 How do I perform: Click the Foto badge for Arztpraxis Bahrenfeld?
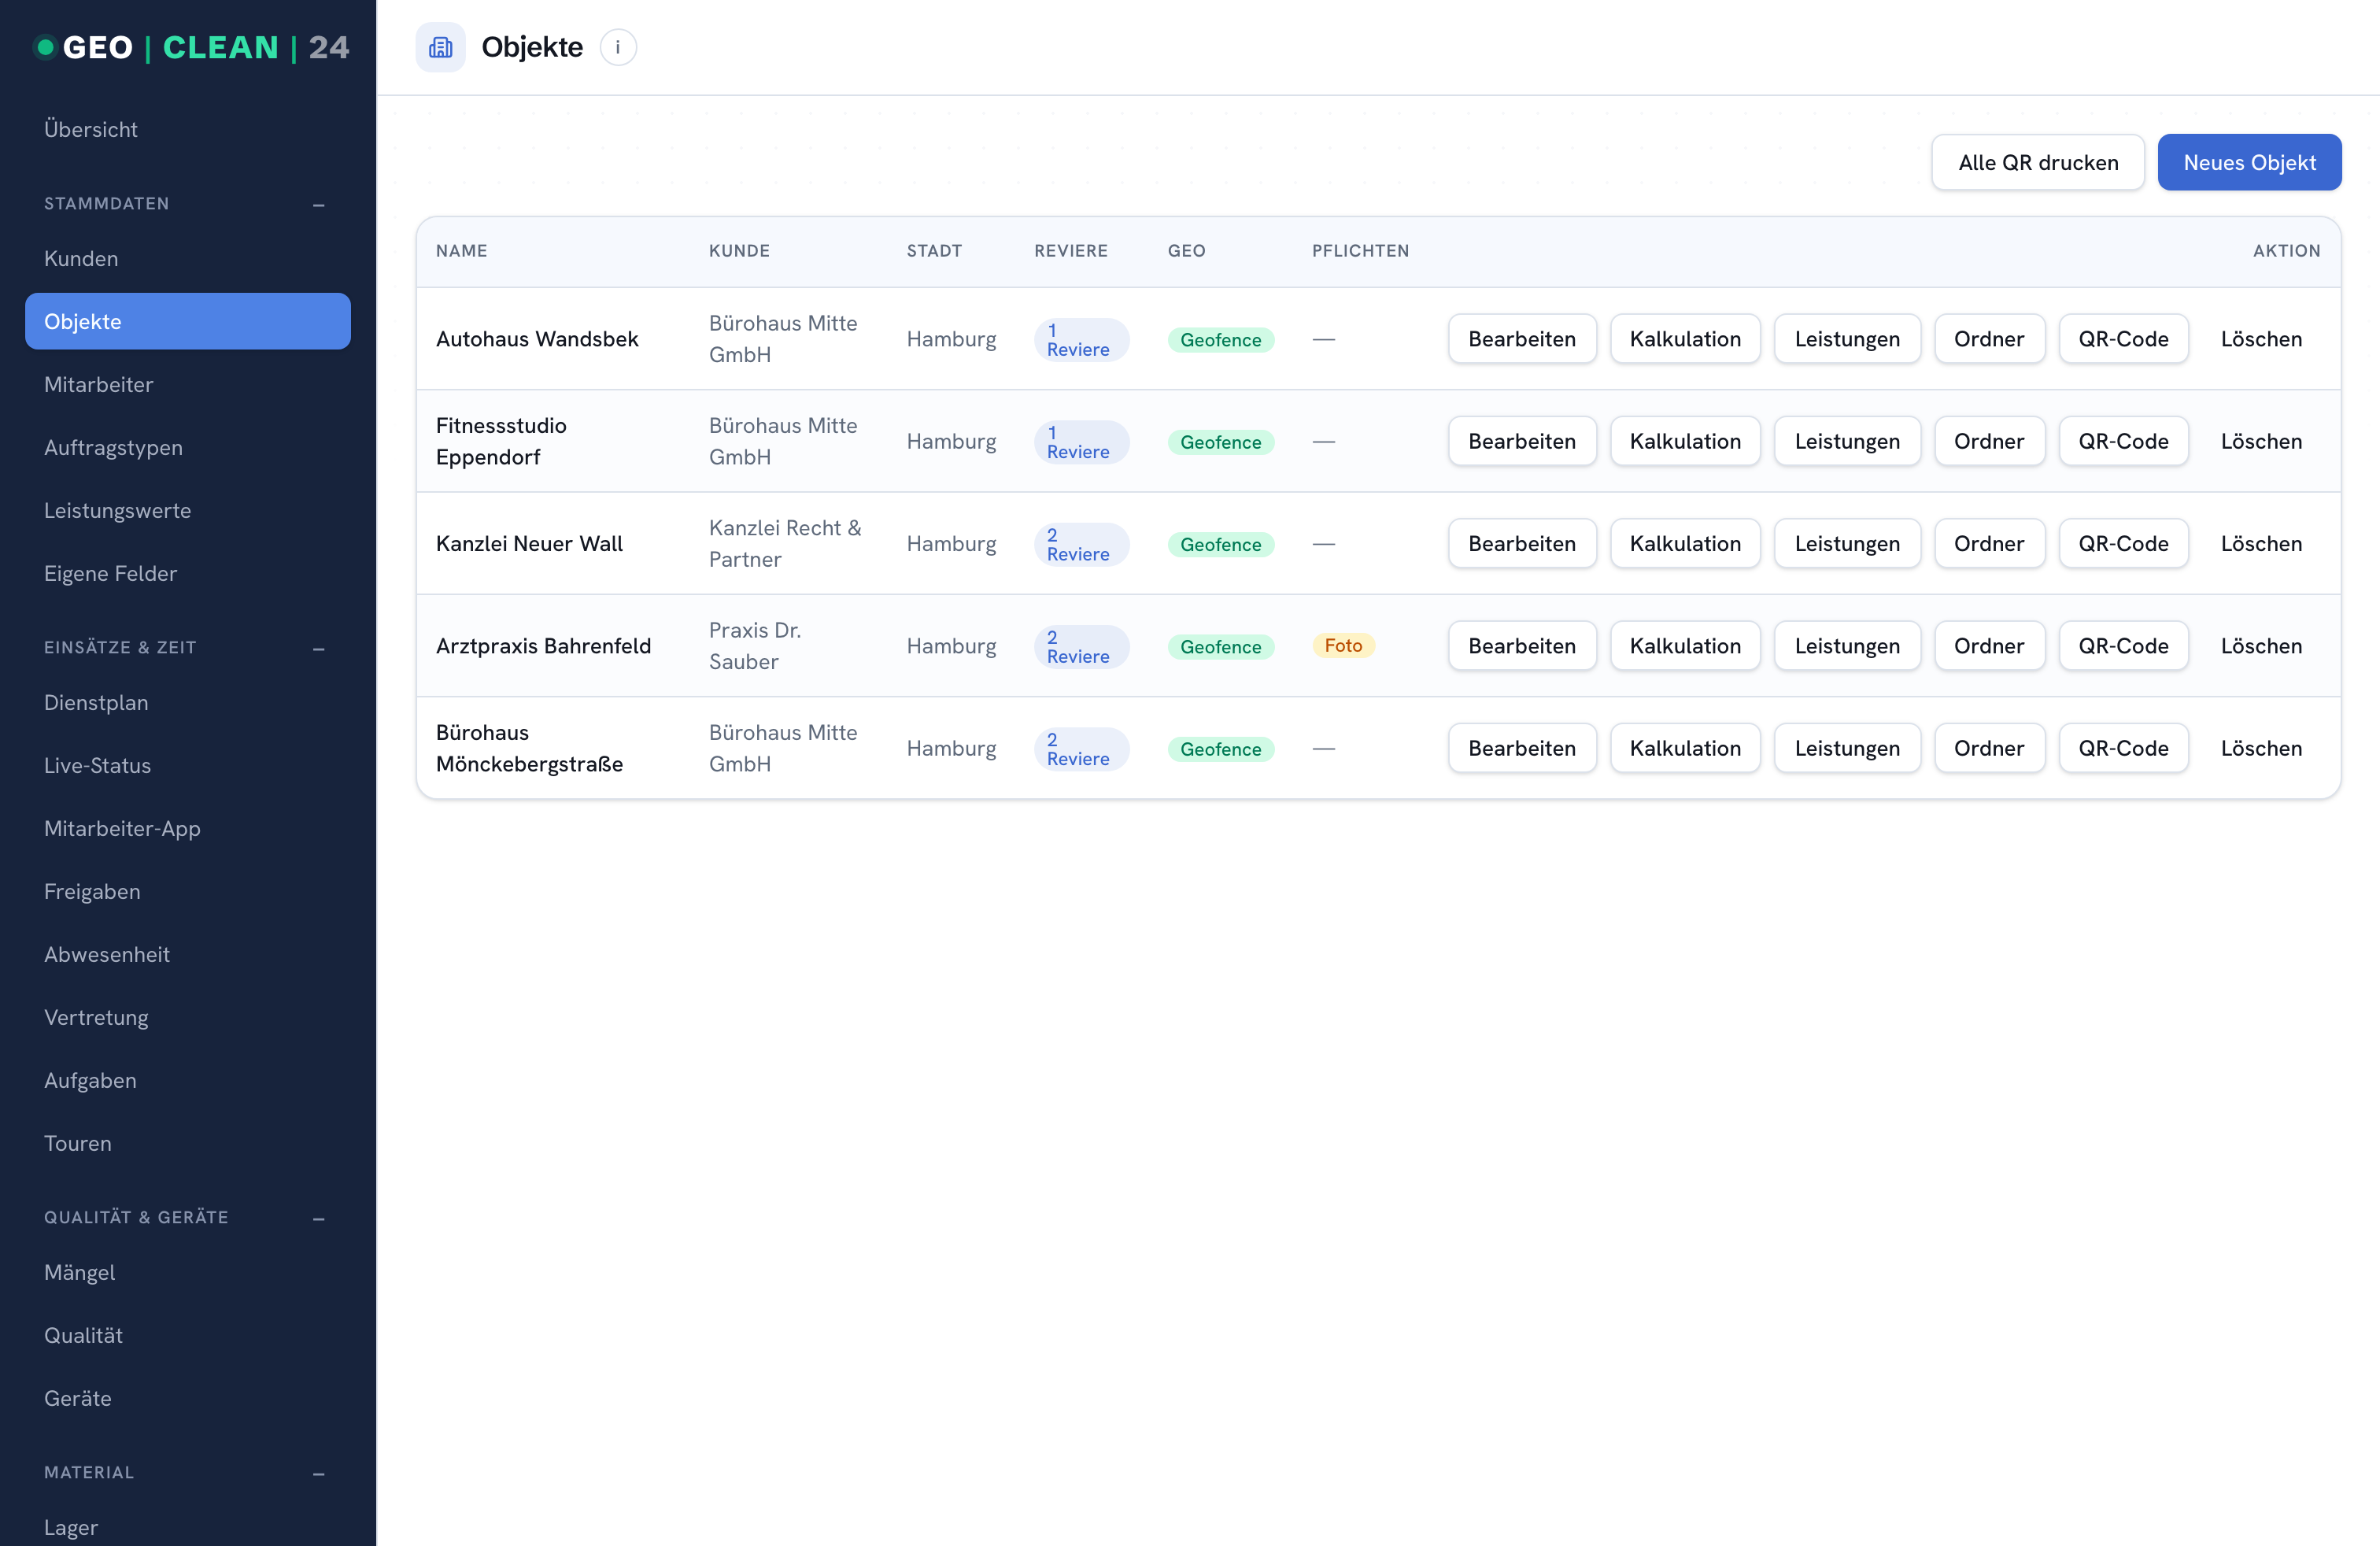(x=1343, y=646)
